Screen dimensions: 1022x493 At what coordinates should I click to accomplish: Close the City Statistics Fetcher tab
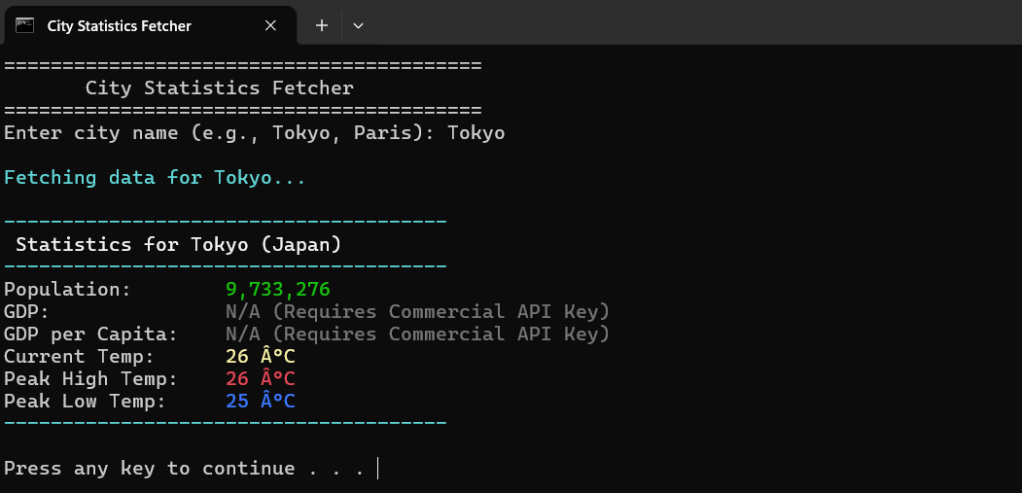(x=270, y=25)
